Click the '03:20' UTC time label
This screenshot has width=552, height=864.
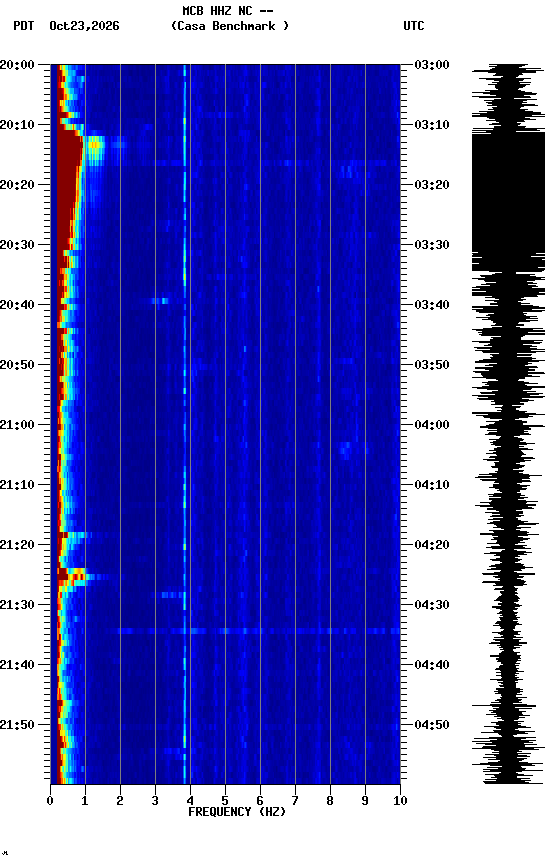point(431,185)
